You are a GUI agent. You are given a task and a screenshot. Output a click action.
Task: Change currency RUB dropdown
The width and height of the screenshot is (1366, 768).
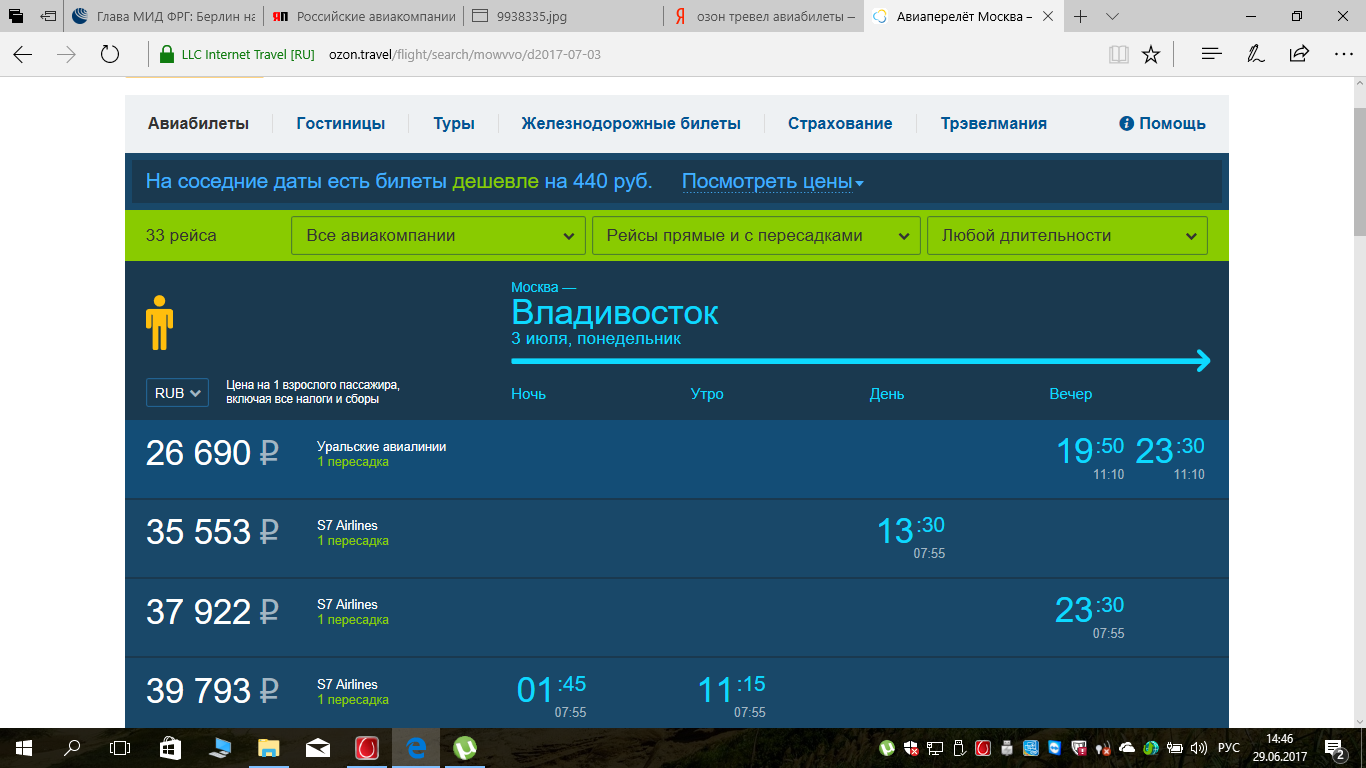(177, 393)
